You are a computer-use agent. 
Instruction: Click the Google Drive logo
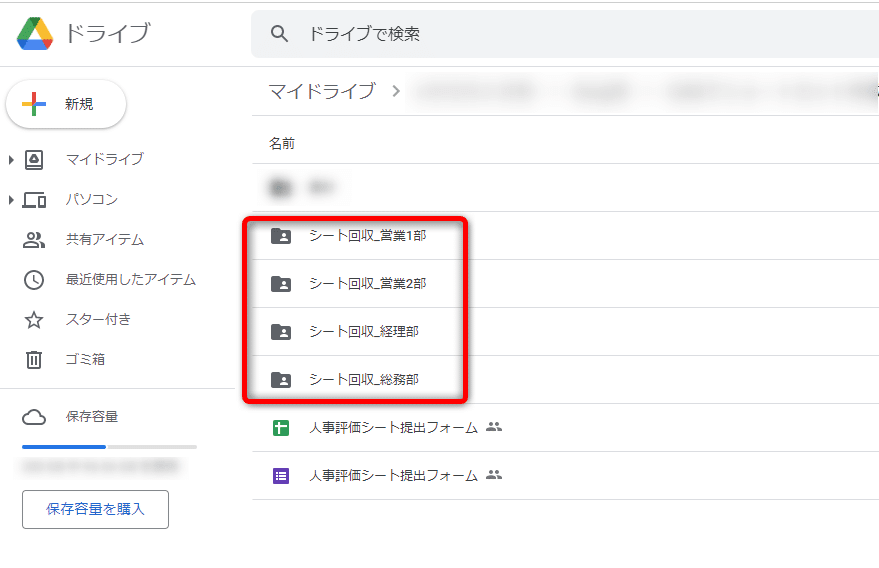point(35,34)
